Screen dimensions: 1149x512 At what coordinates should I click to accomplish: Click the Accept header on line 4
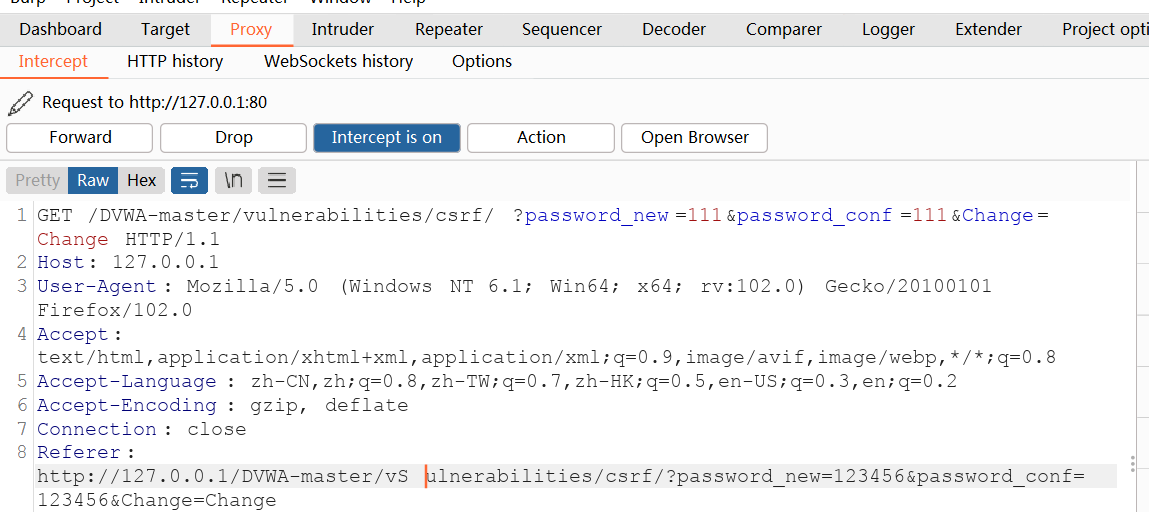(x=73, y=334)
